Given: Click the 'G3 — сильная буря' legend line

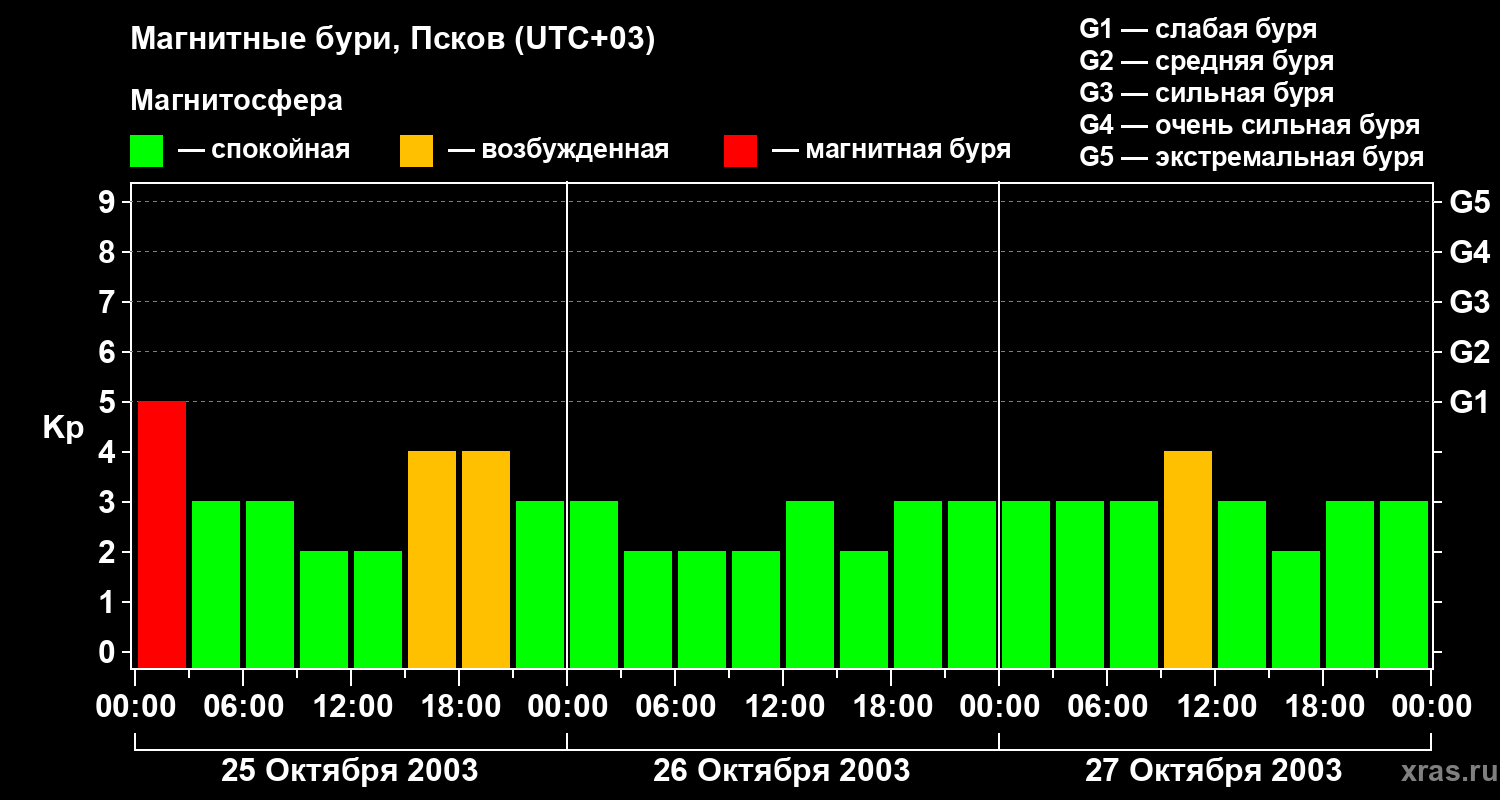Looking at the screenshot, I should pos(1207,93).
